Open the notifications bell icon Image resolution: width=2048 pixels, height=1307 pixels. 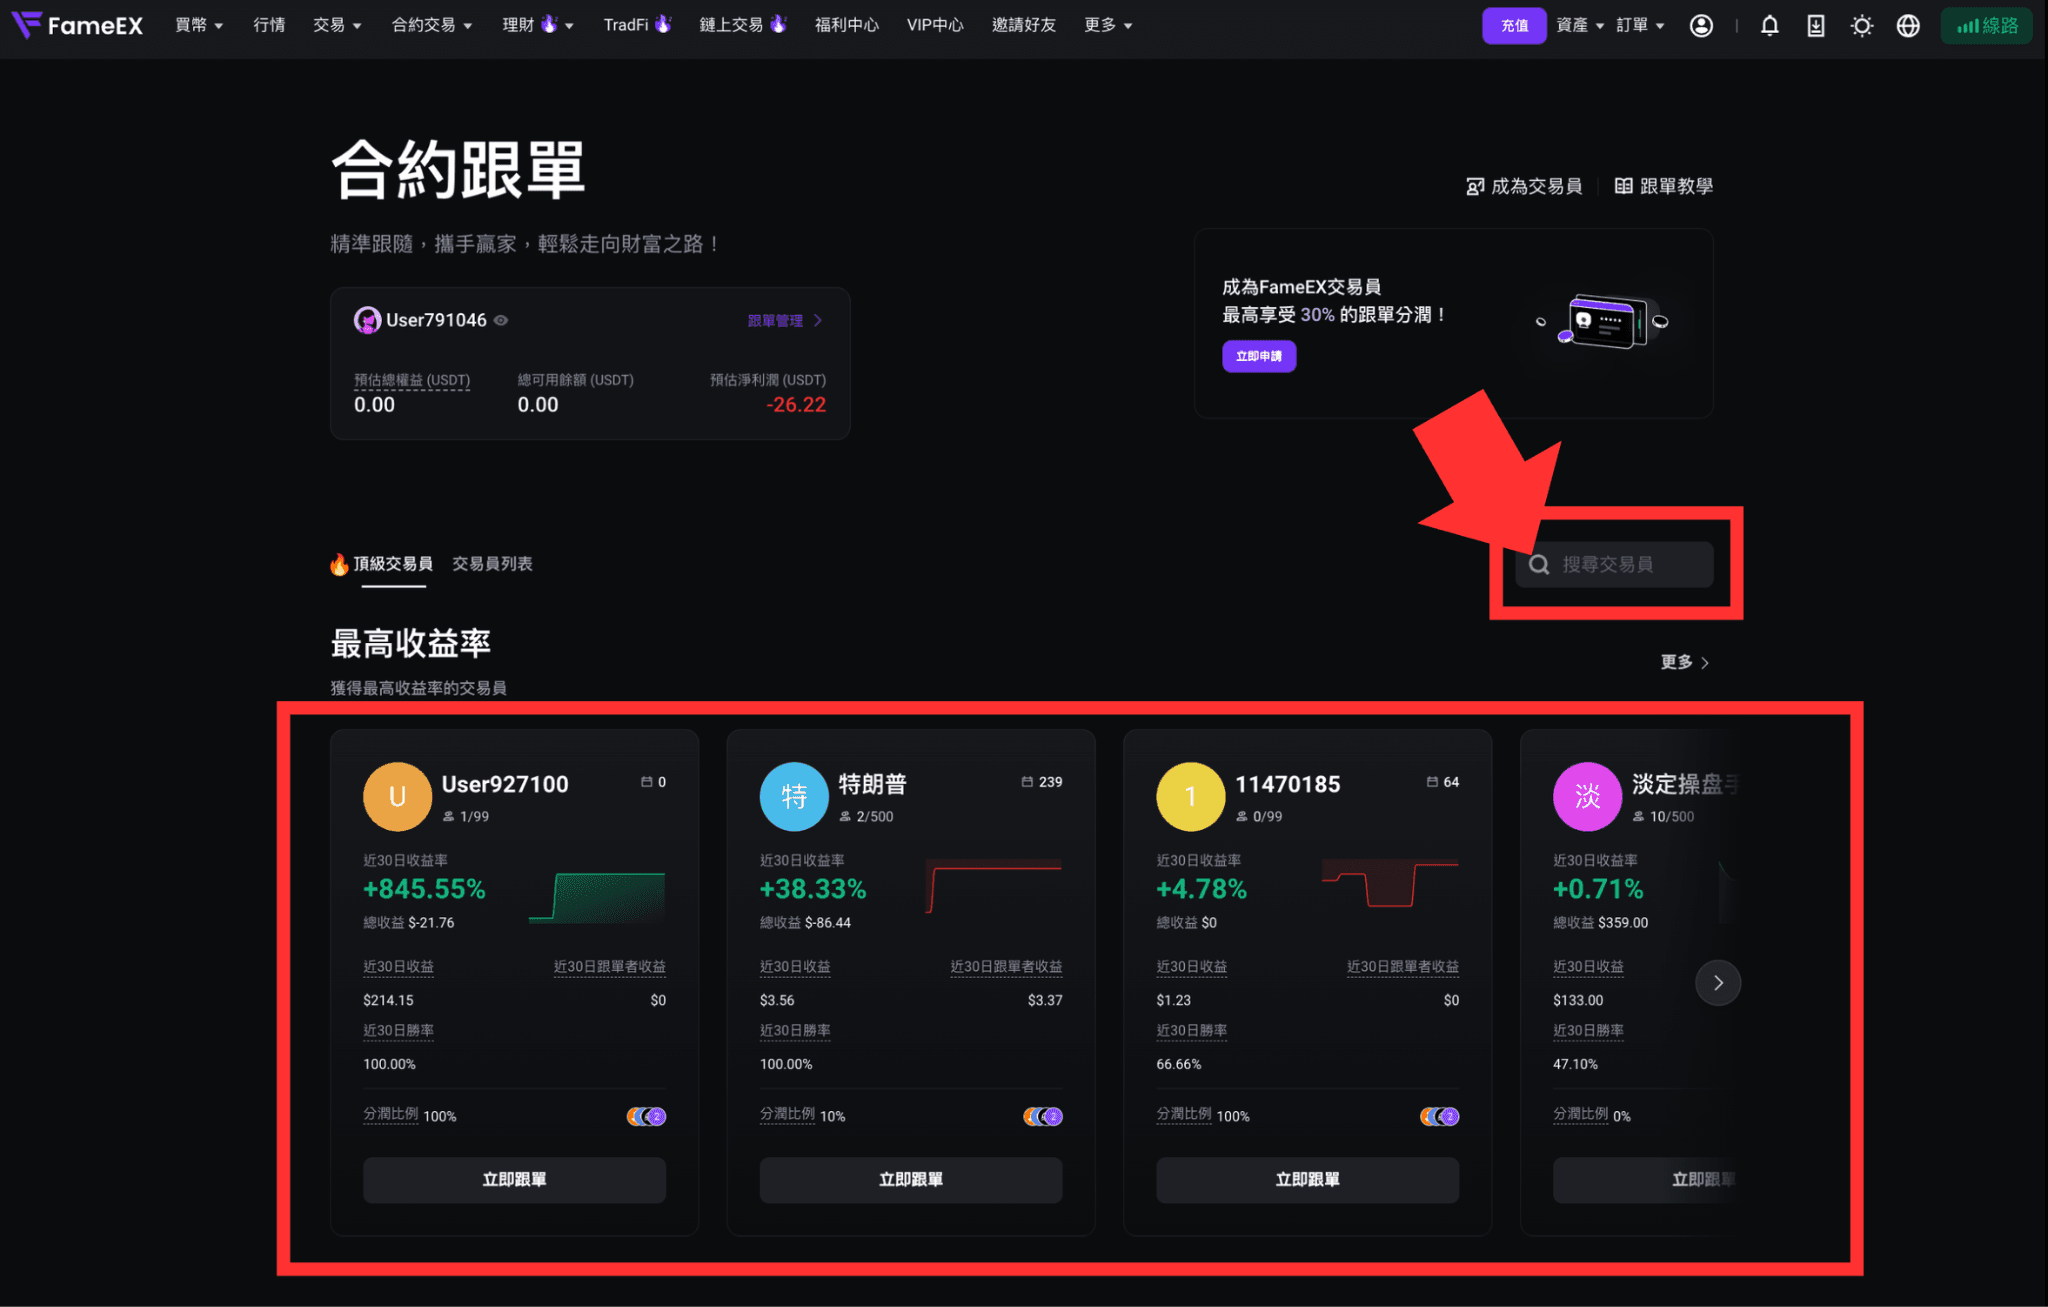[x=1769, y=26]
